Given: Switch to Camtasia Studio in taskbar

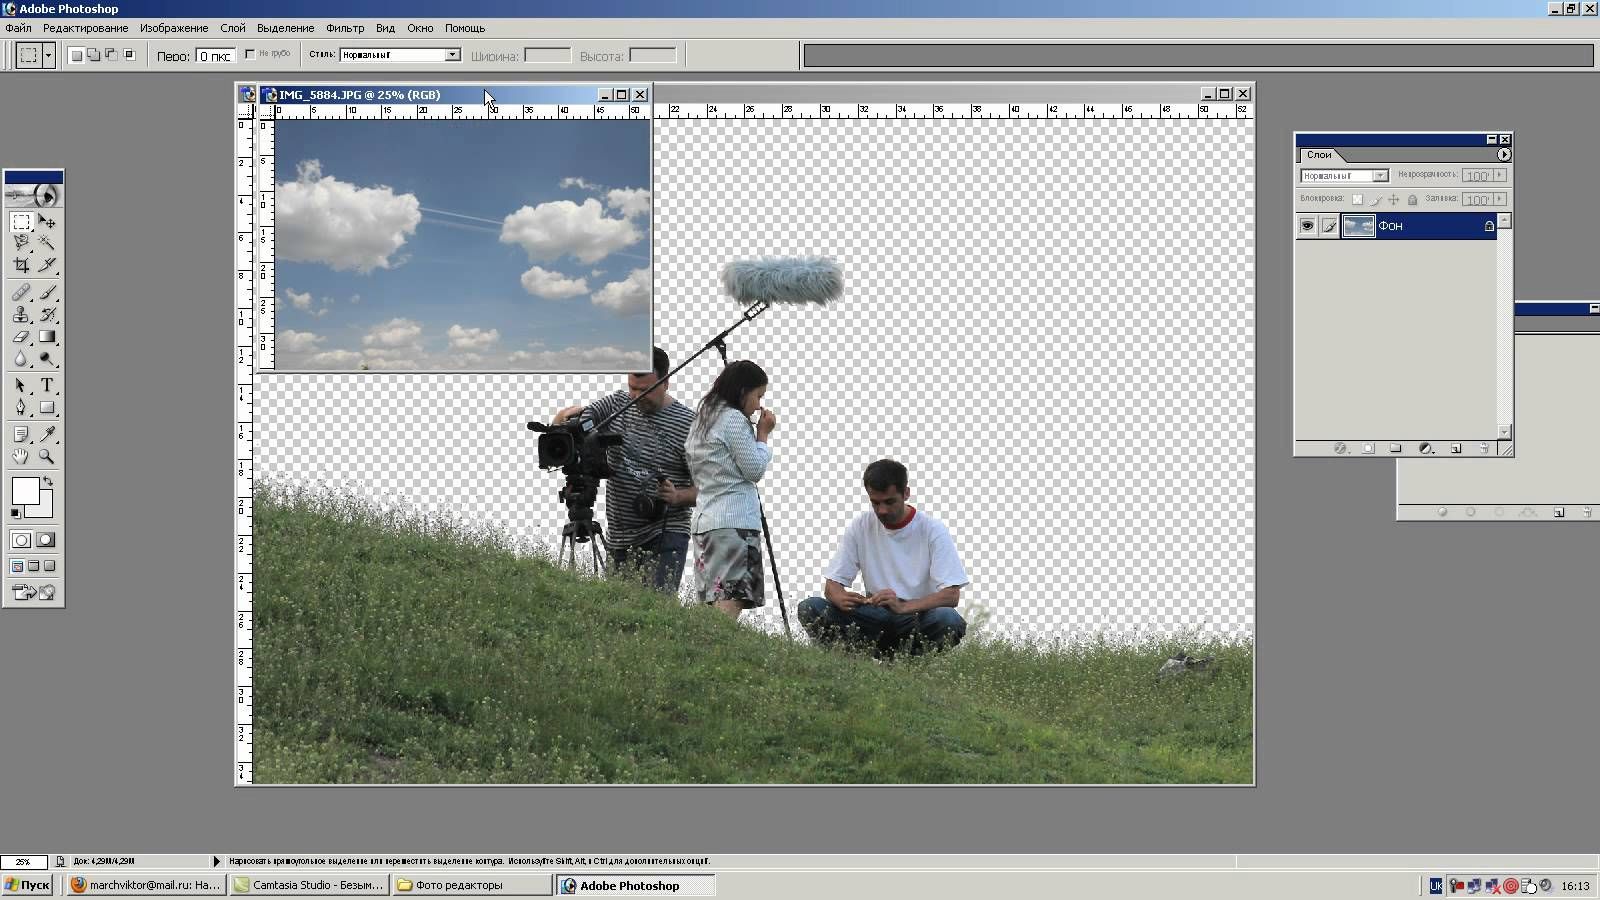Looking at the screenshot, I should tap(309, 885).
